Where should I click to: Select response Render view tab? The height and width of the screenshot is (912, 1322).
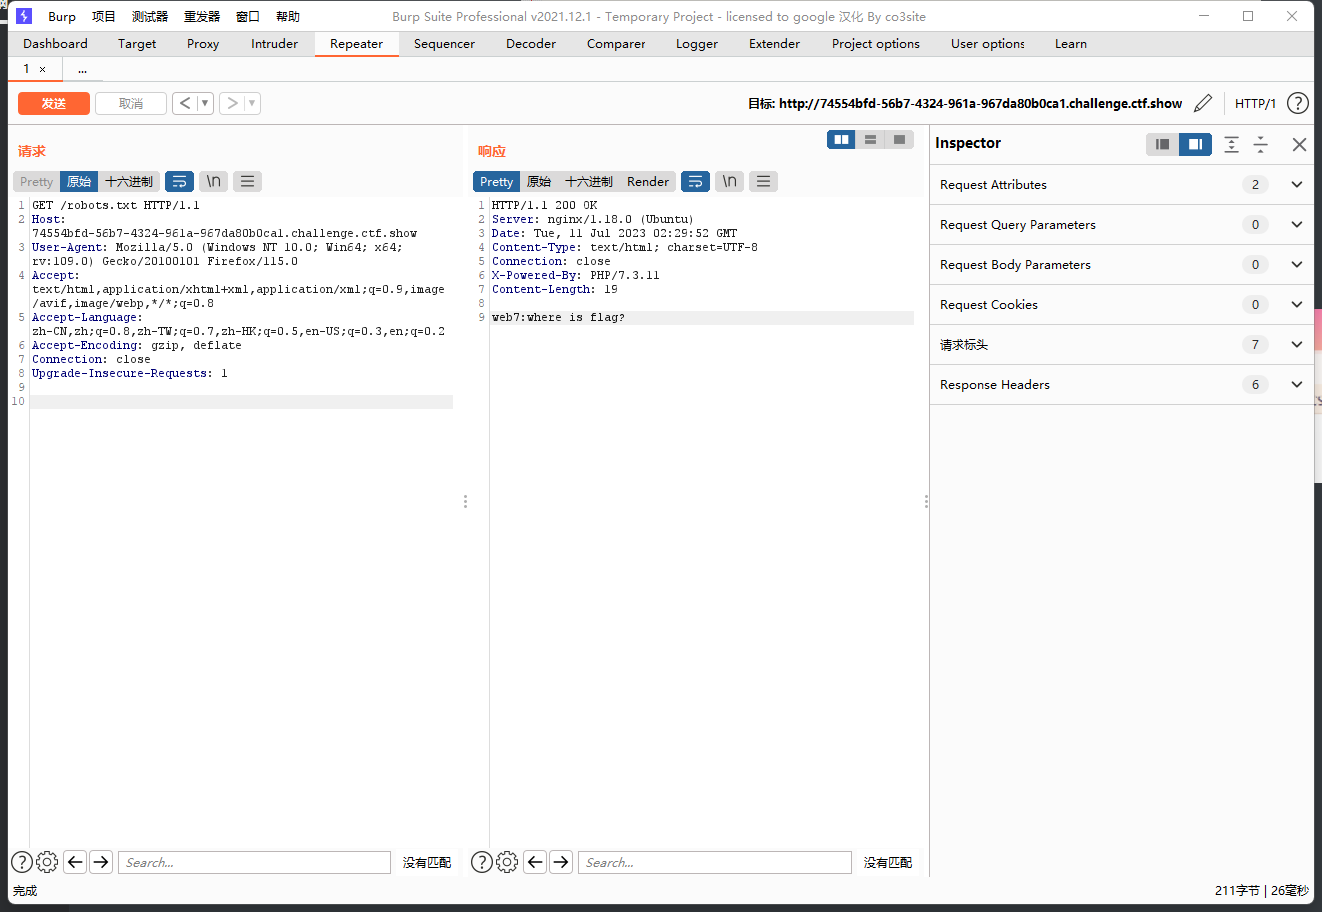tap(648, 181)
